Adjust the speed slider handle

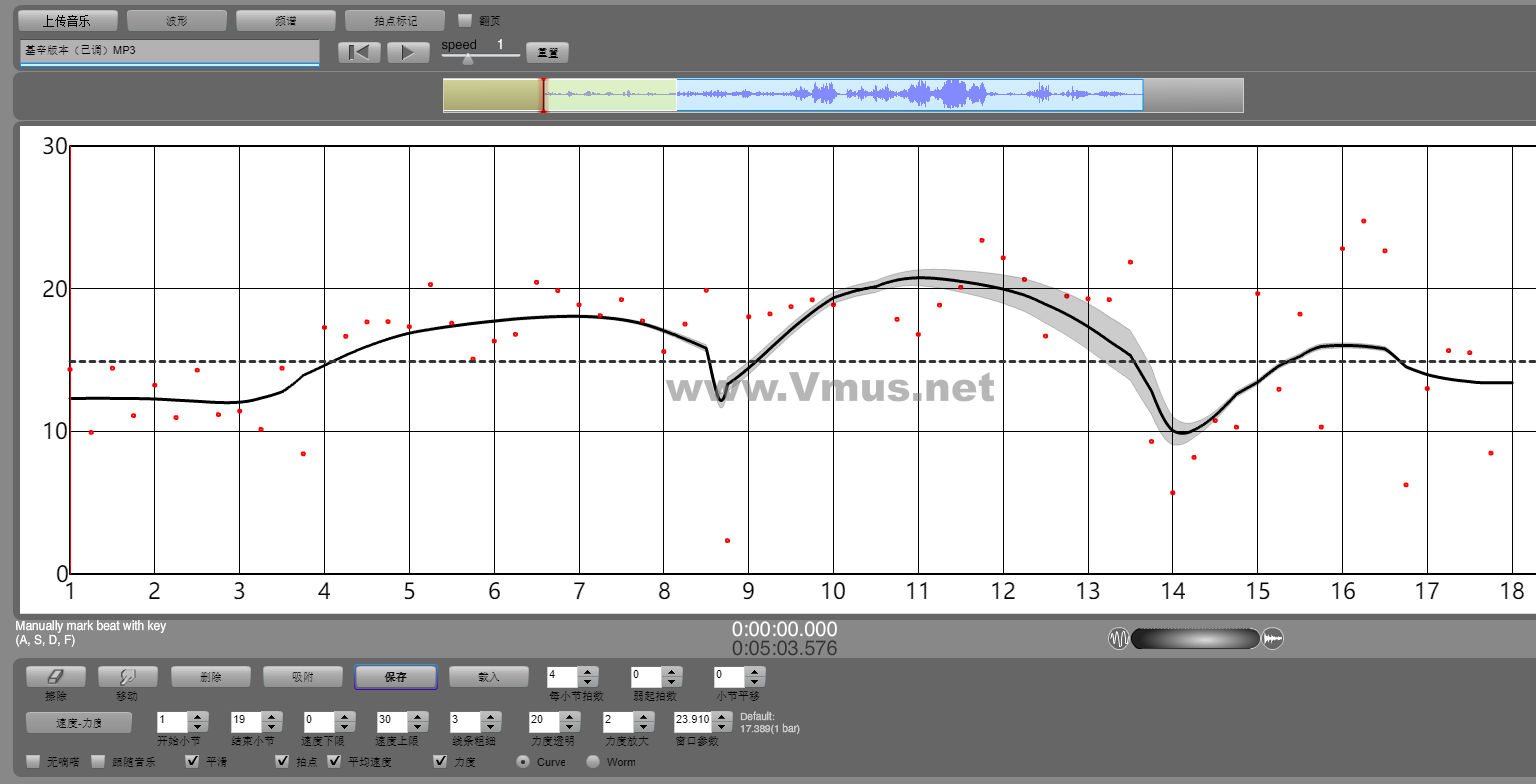(467, 58)
